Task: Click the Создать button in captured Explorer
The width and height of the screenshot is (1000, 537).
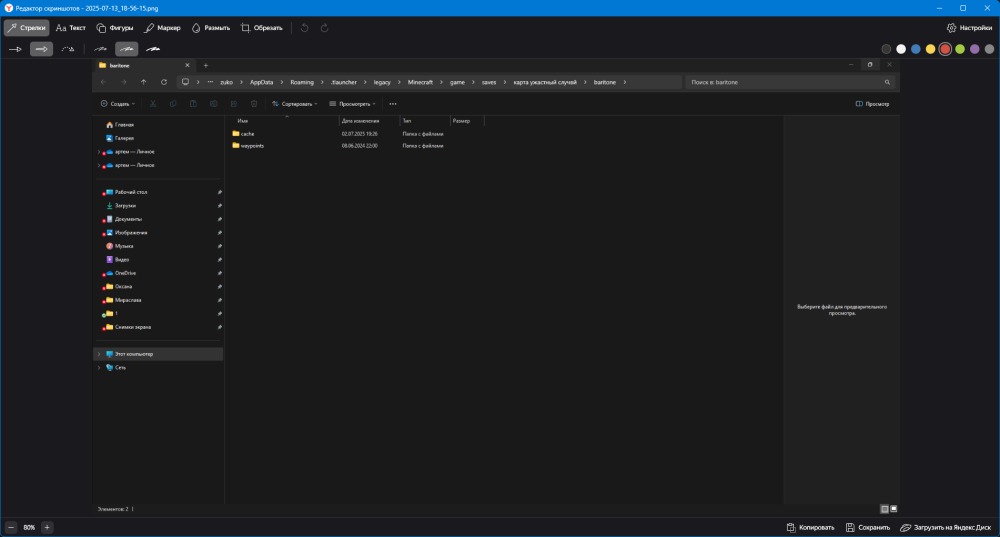Action: 118,104
